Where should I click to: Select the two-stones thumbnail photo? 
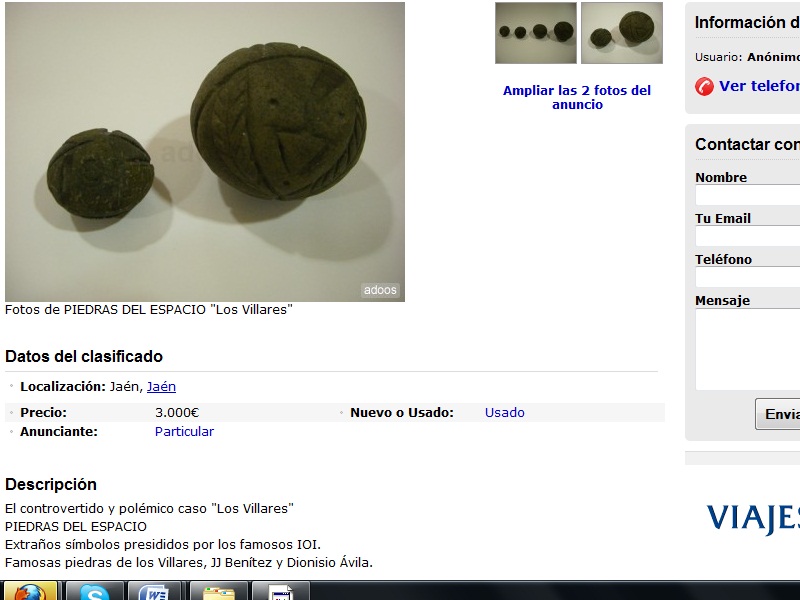coord(622,33)
